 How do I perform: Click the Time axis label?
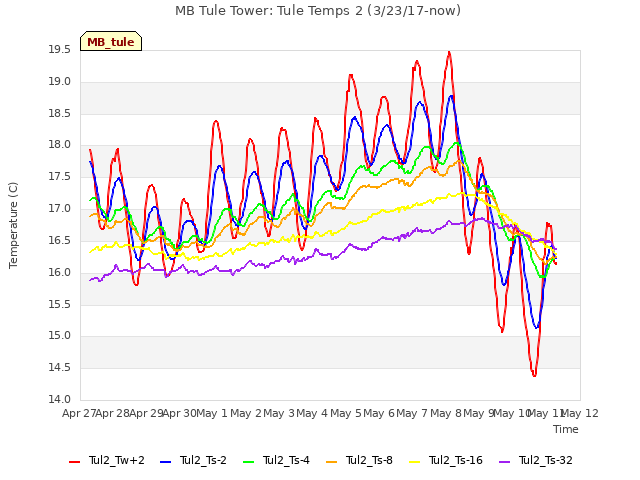coord(566,429)
